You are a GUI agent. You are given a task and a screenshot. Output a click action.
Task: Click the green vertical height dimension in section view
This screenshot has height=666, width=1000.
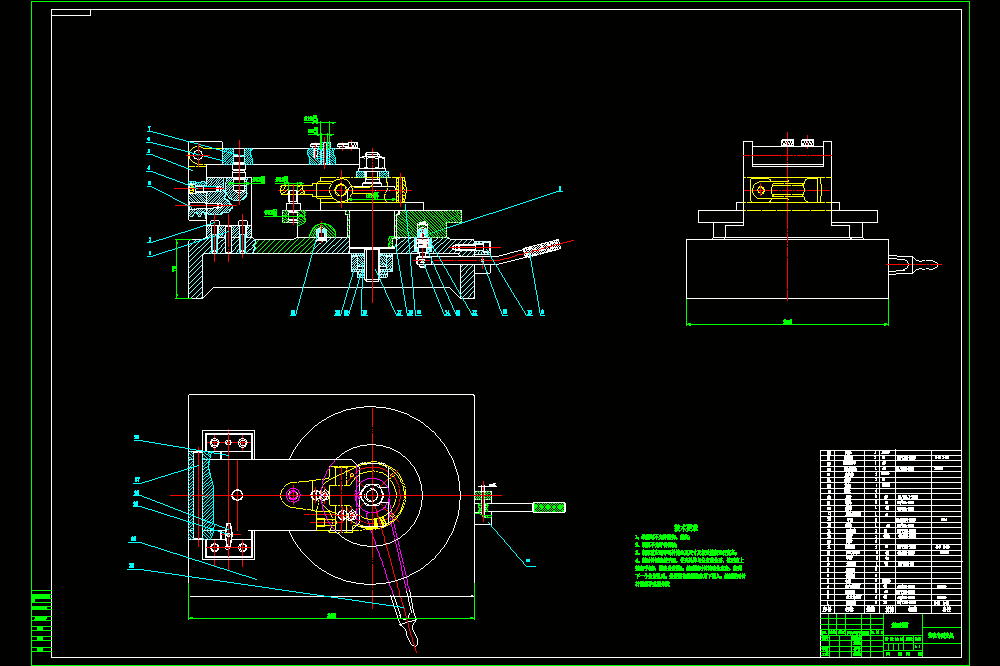pyautogui.click(x=175, y=269)
